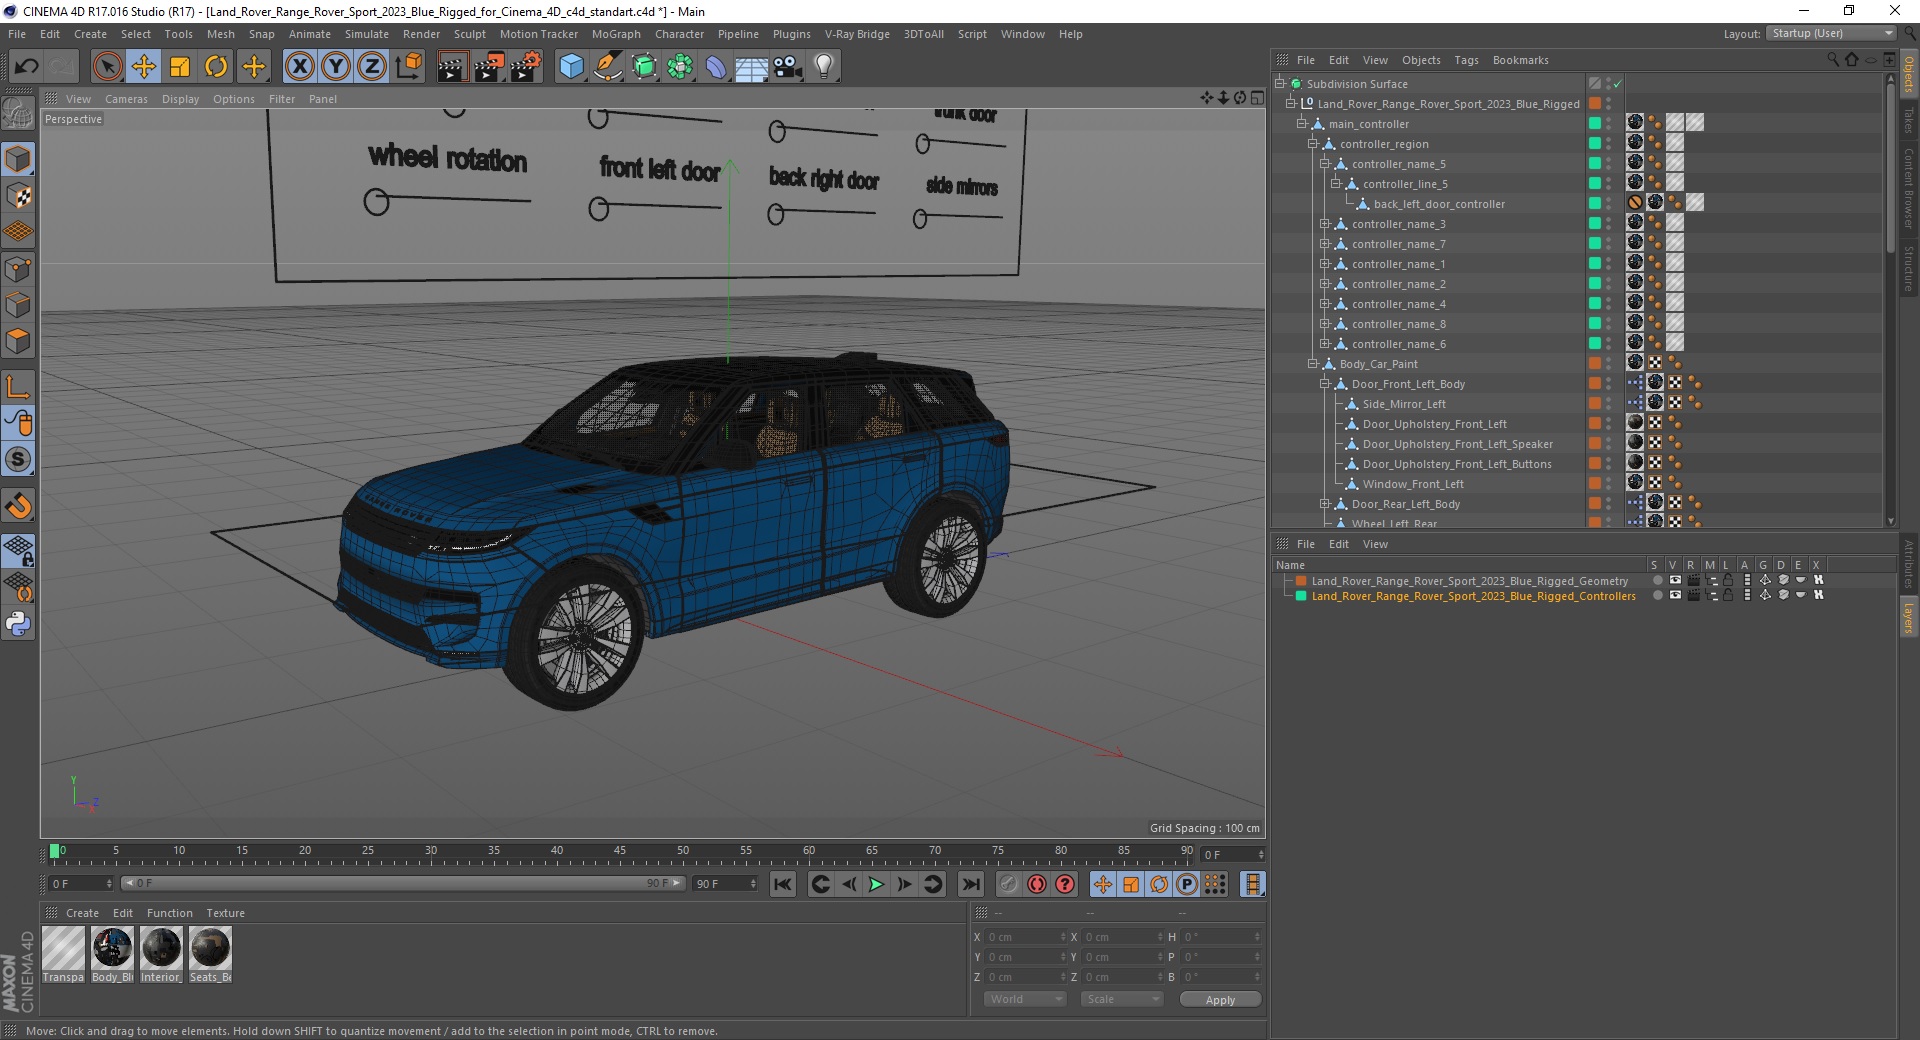Toggle lock for Controllers layer
The width and height of the screenshot is (1920, 1040).
[1728, 595]
